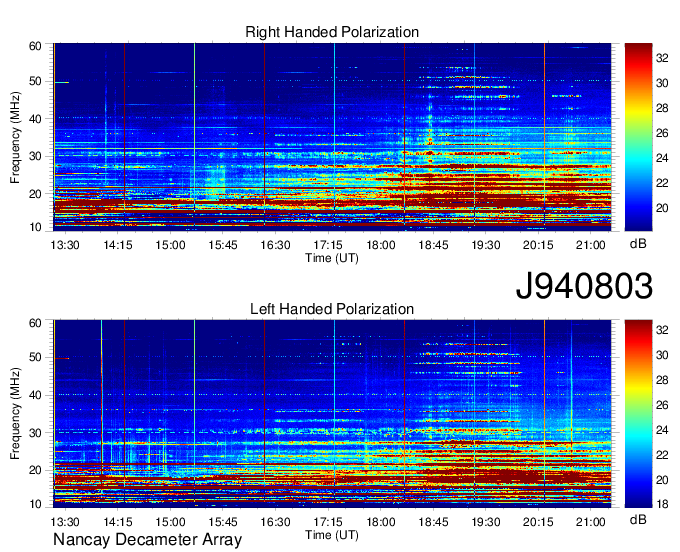Click the 'Left Handed Polarization' plot title
The image size is (680, 552).
coord(332,309)
